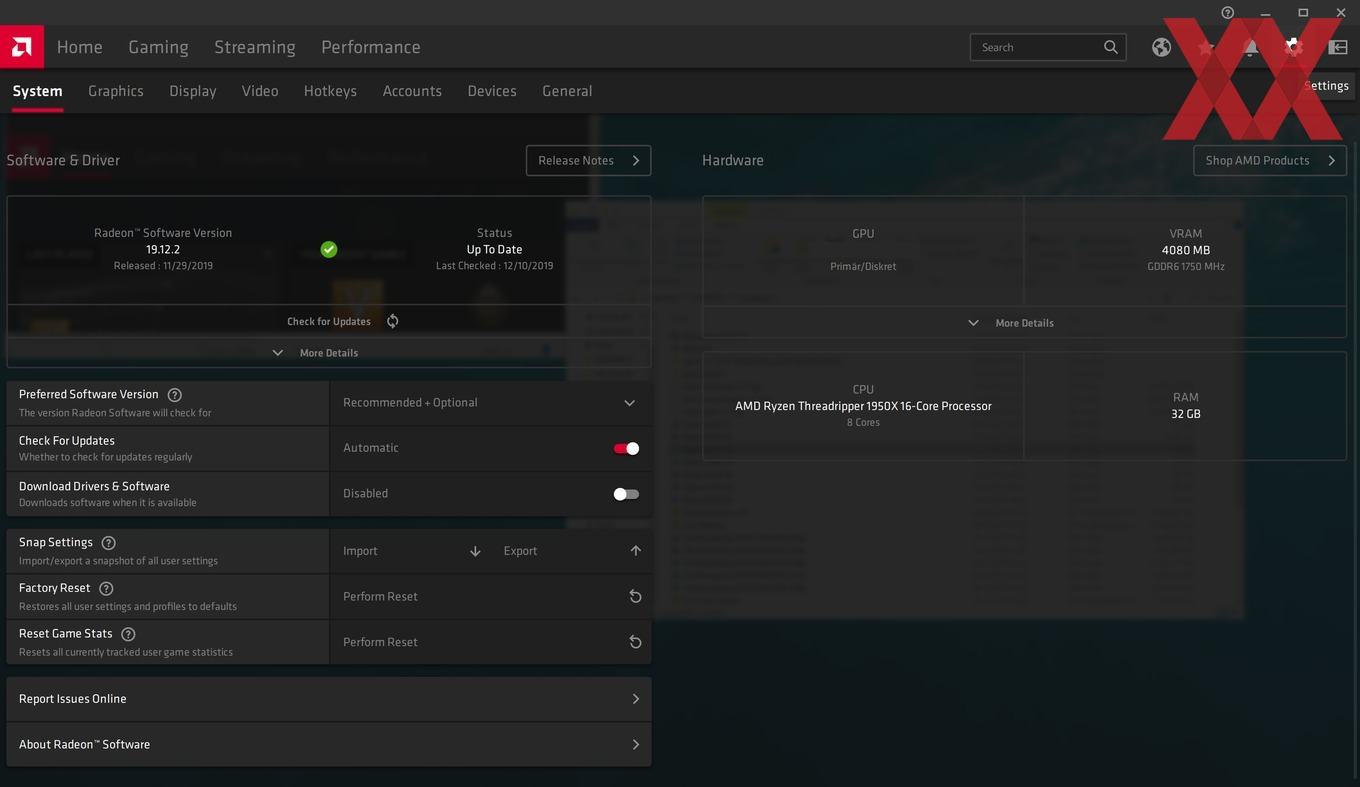The image size is (1360, 787).
Task: Switch to the Devices tab
Action: [x=492, y=91]
